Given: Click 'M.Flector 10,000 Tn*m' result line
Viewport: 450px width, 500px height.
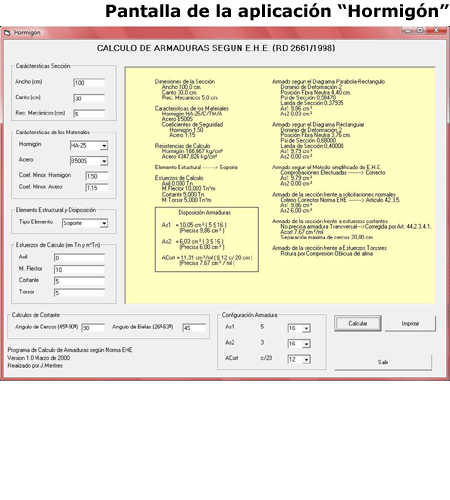Looking at the screenshot, I should tap(189, 189).
